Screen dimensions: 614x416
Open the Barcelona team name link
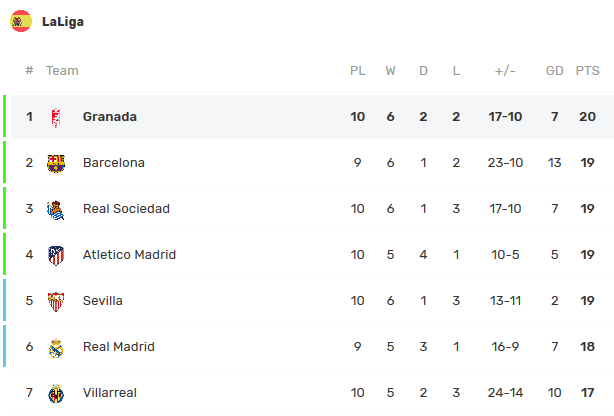[114, 163]
